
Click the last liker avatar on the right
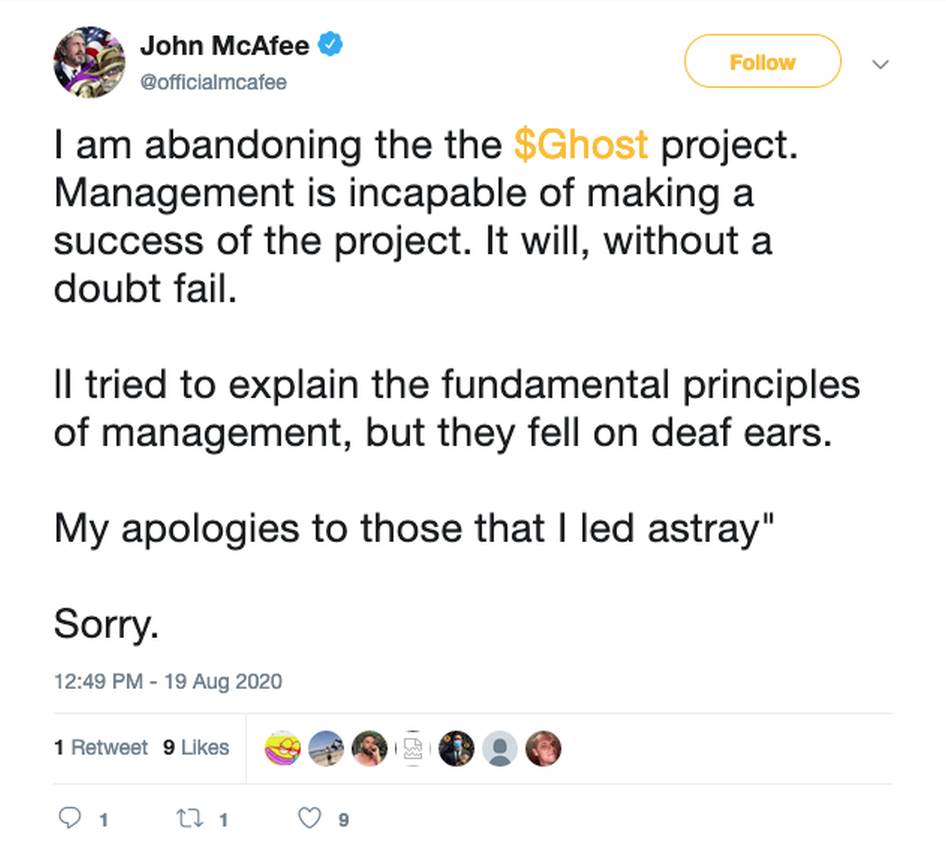(544, 748)
